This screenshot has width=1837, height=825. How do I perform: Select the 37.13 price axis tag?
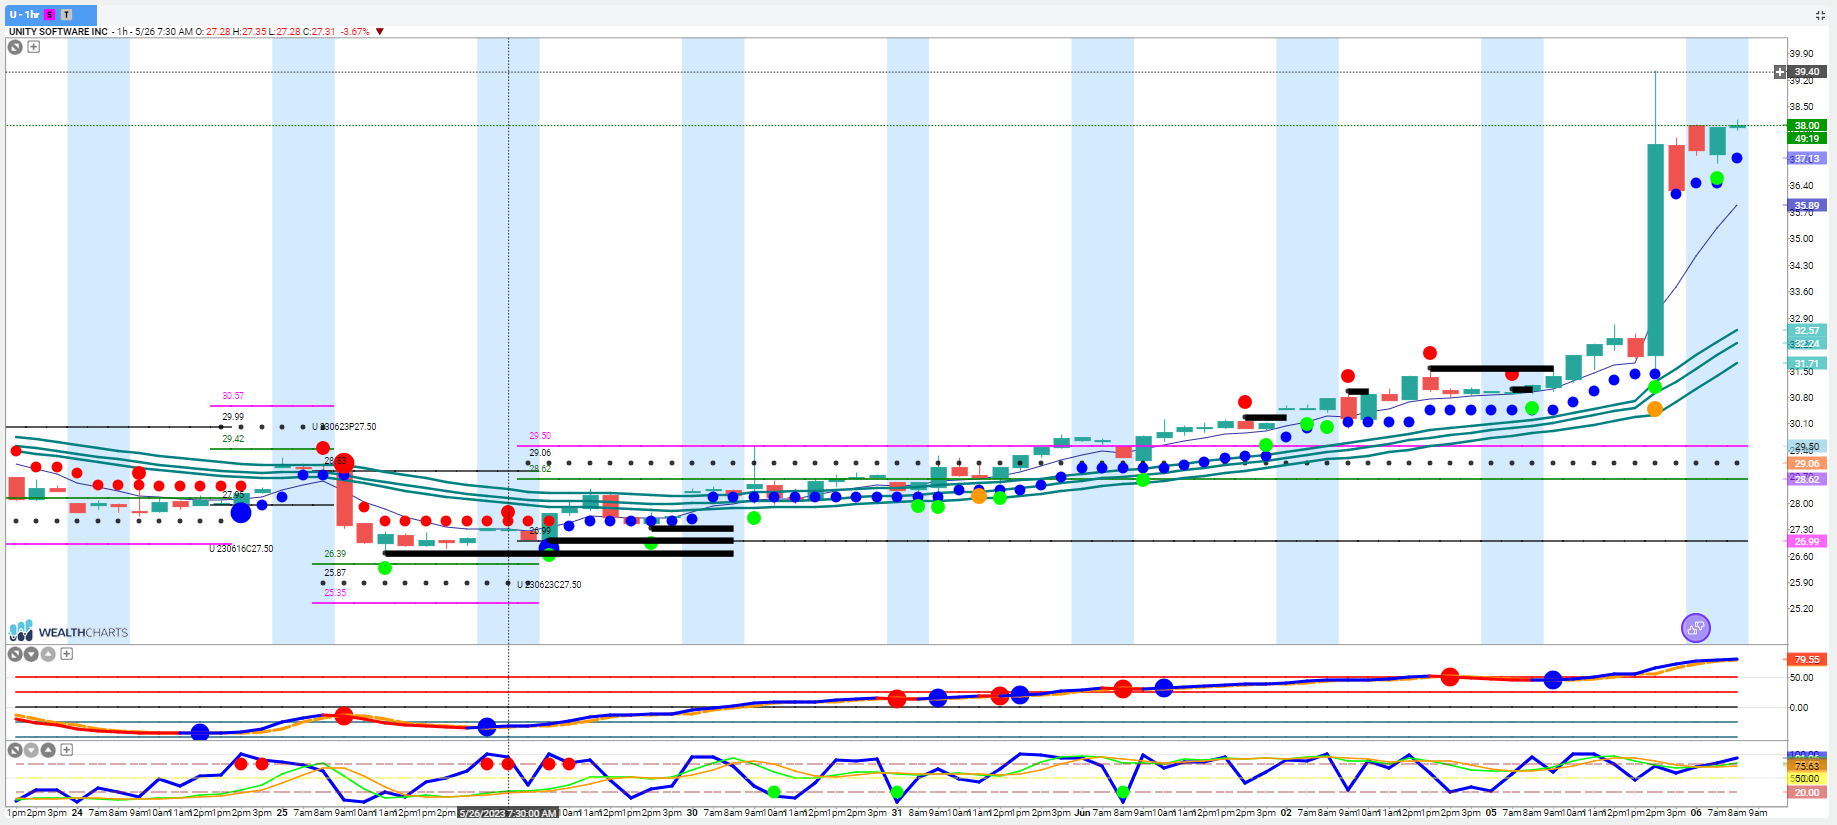(1807, 159)
